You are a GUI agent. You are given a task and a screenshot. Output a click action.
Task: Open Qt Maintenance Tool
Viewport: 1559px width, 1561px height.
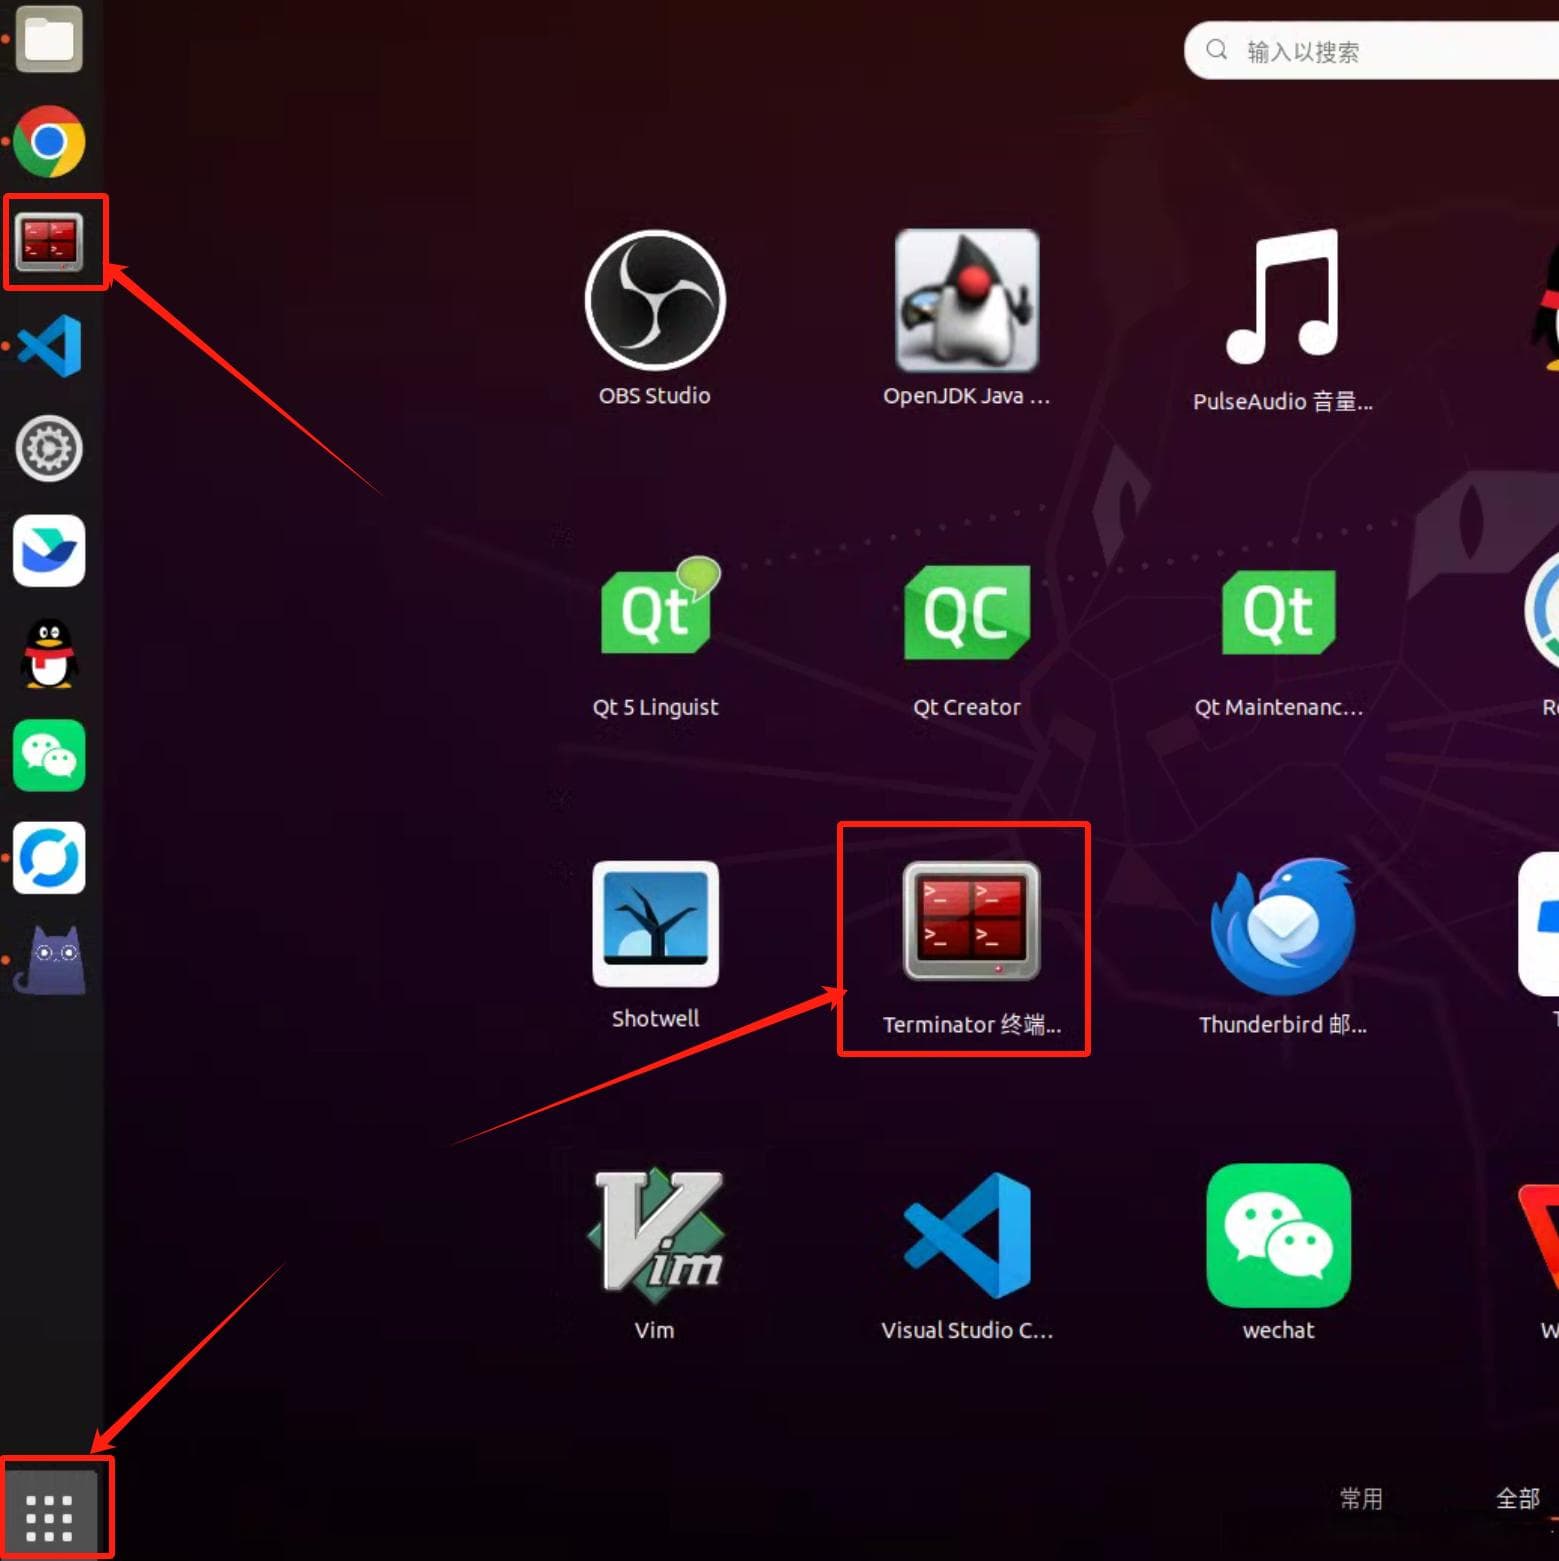click(x=1279, y=612)
